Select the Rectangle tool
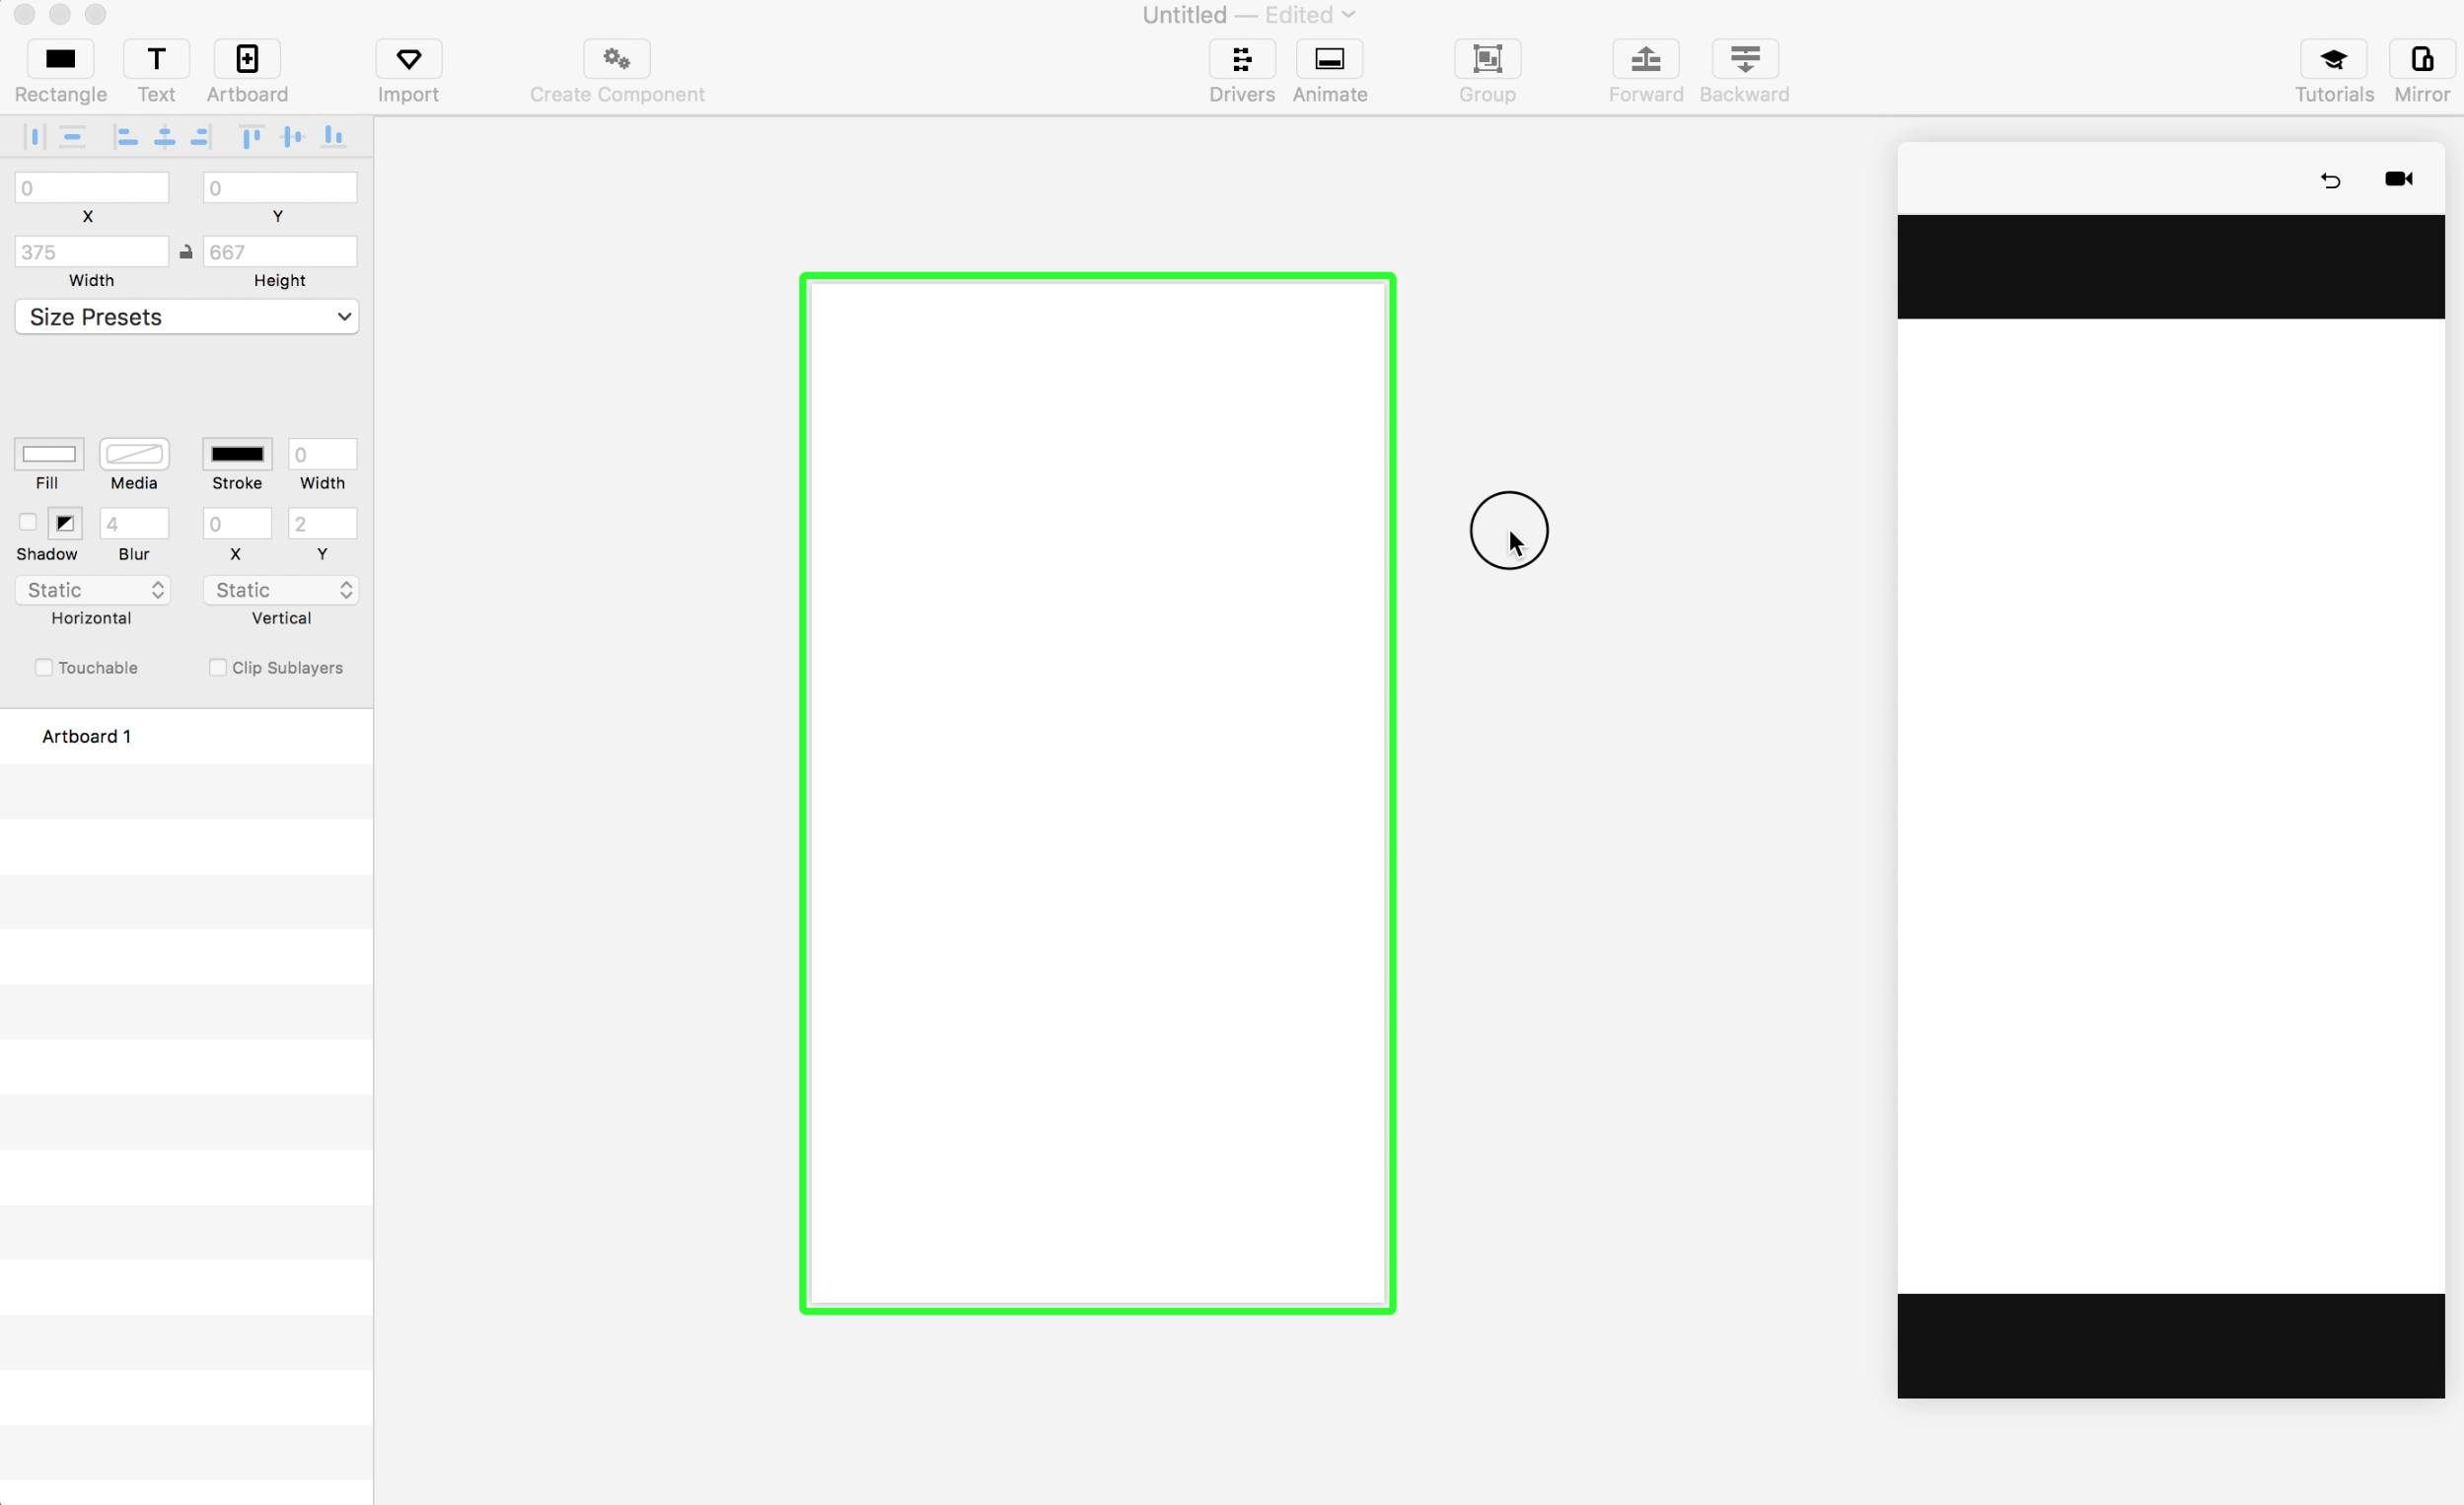 coord(60,60)
